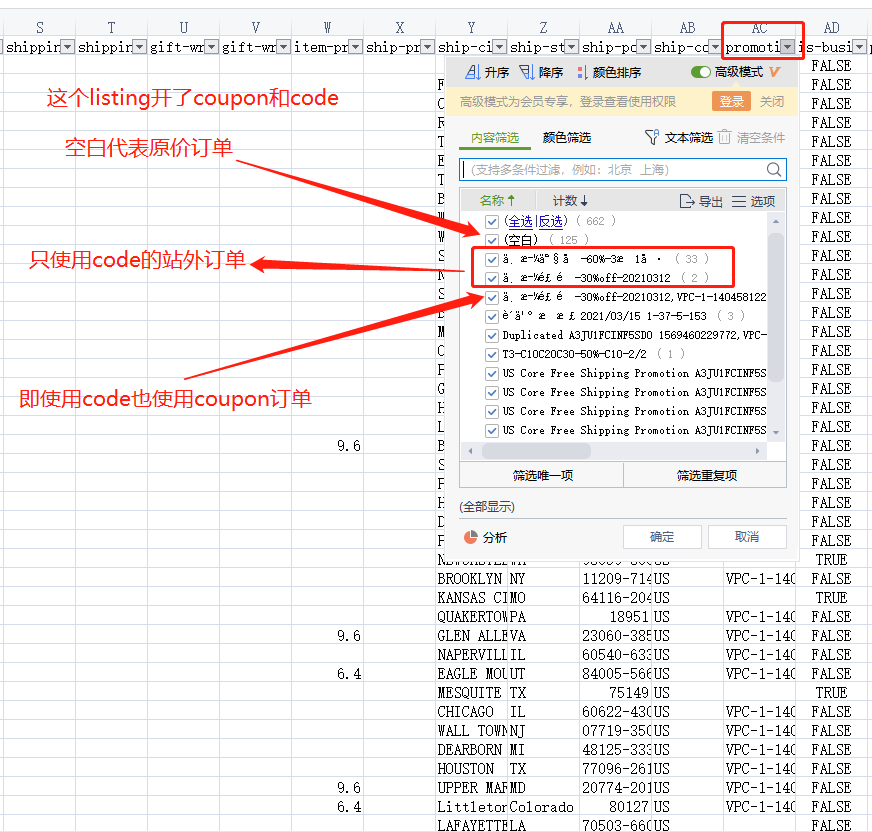This screenshot has height=832, width=872.
Task: Click the filter search input field
Action: (612, 170)
